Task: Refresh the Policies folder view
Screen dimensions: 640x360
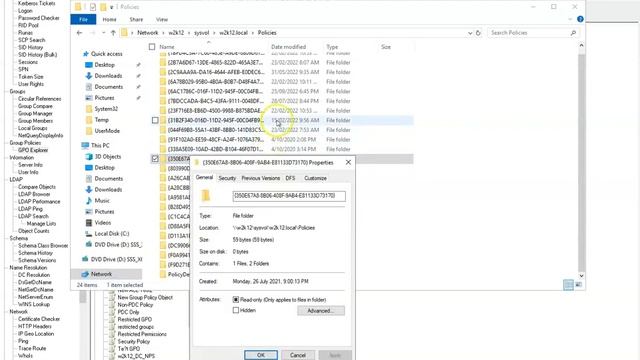Action: (478, 33)
